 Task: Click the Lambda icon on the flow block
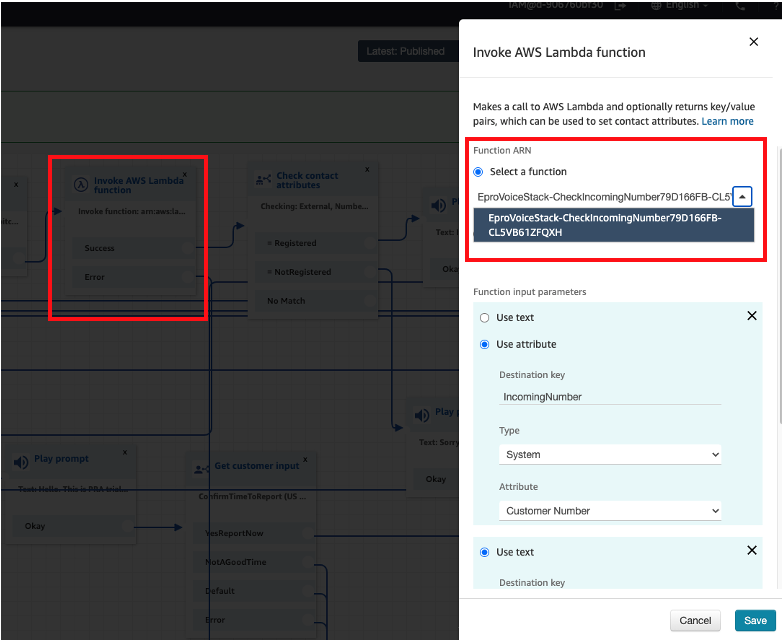(81, 185)
